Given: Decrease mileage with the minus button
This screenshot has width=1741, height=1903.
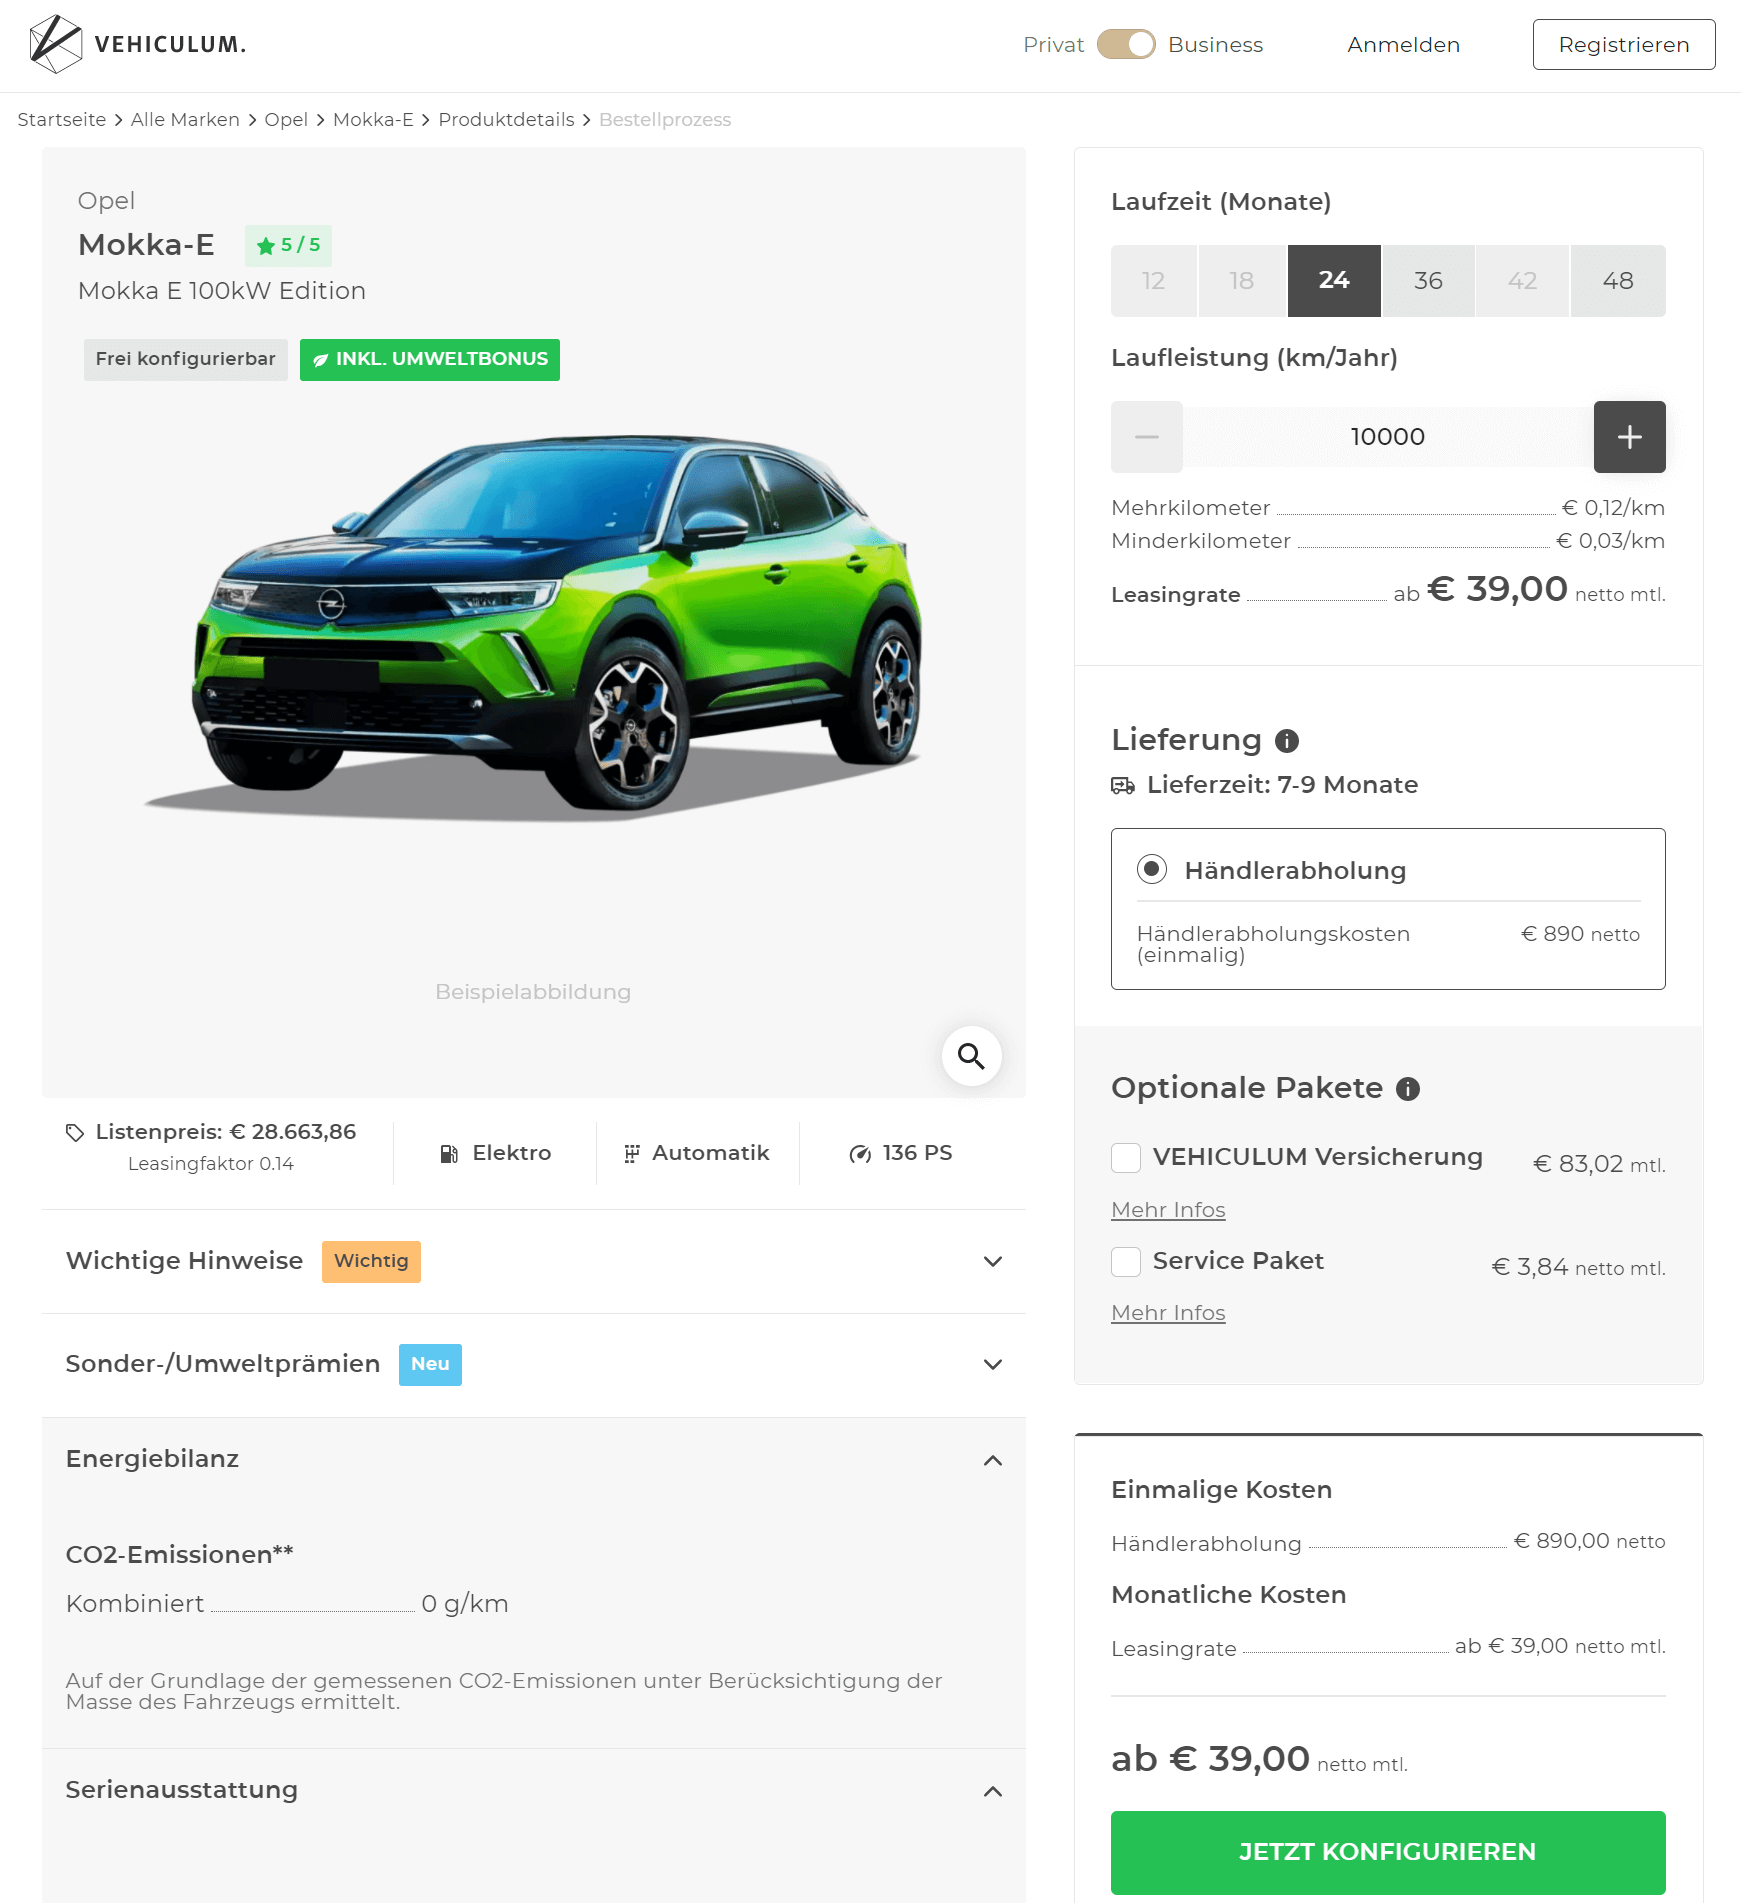Looking at the screenshot, I should click(x=1146, y=437).
